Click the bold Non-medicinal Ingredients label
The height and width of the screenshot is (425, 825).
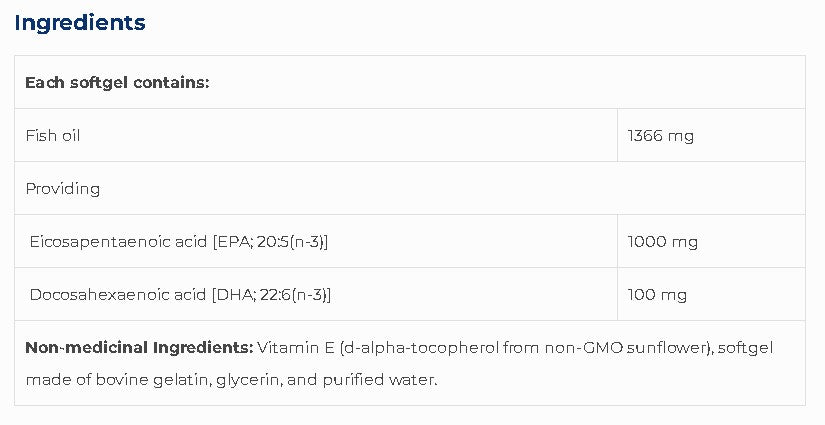coord(139,347)
